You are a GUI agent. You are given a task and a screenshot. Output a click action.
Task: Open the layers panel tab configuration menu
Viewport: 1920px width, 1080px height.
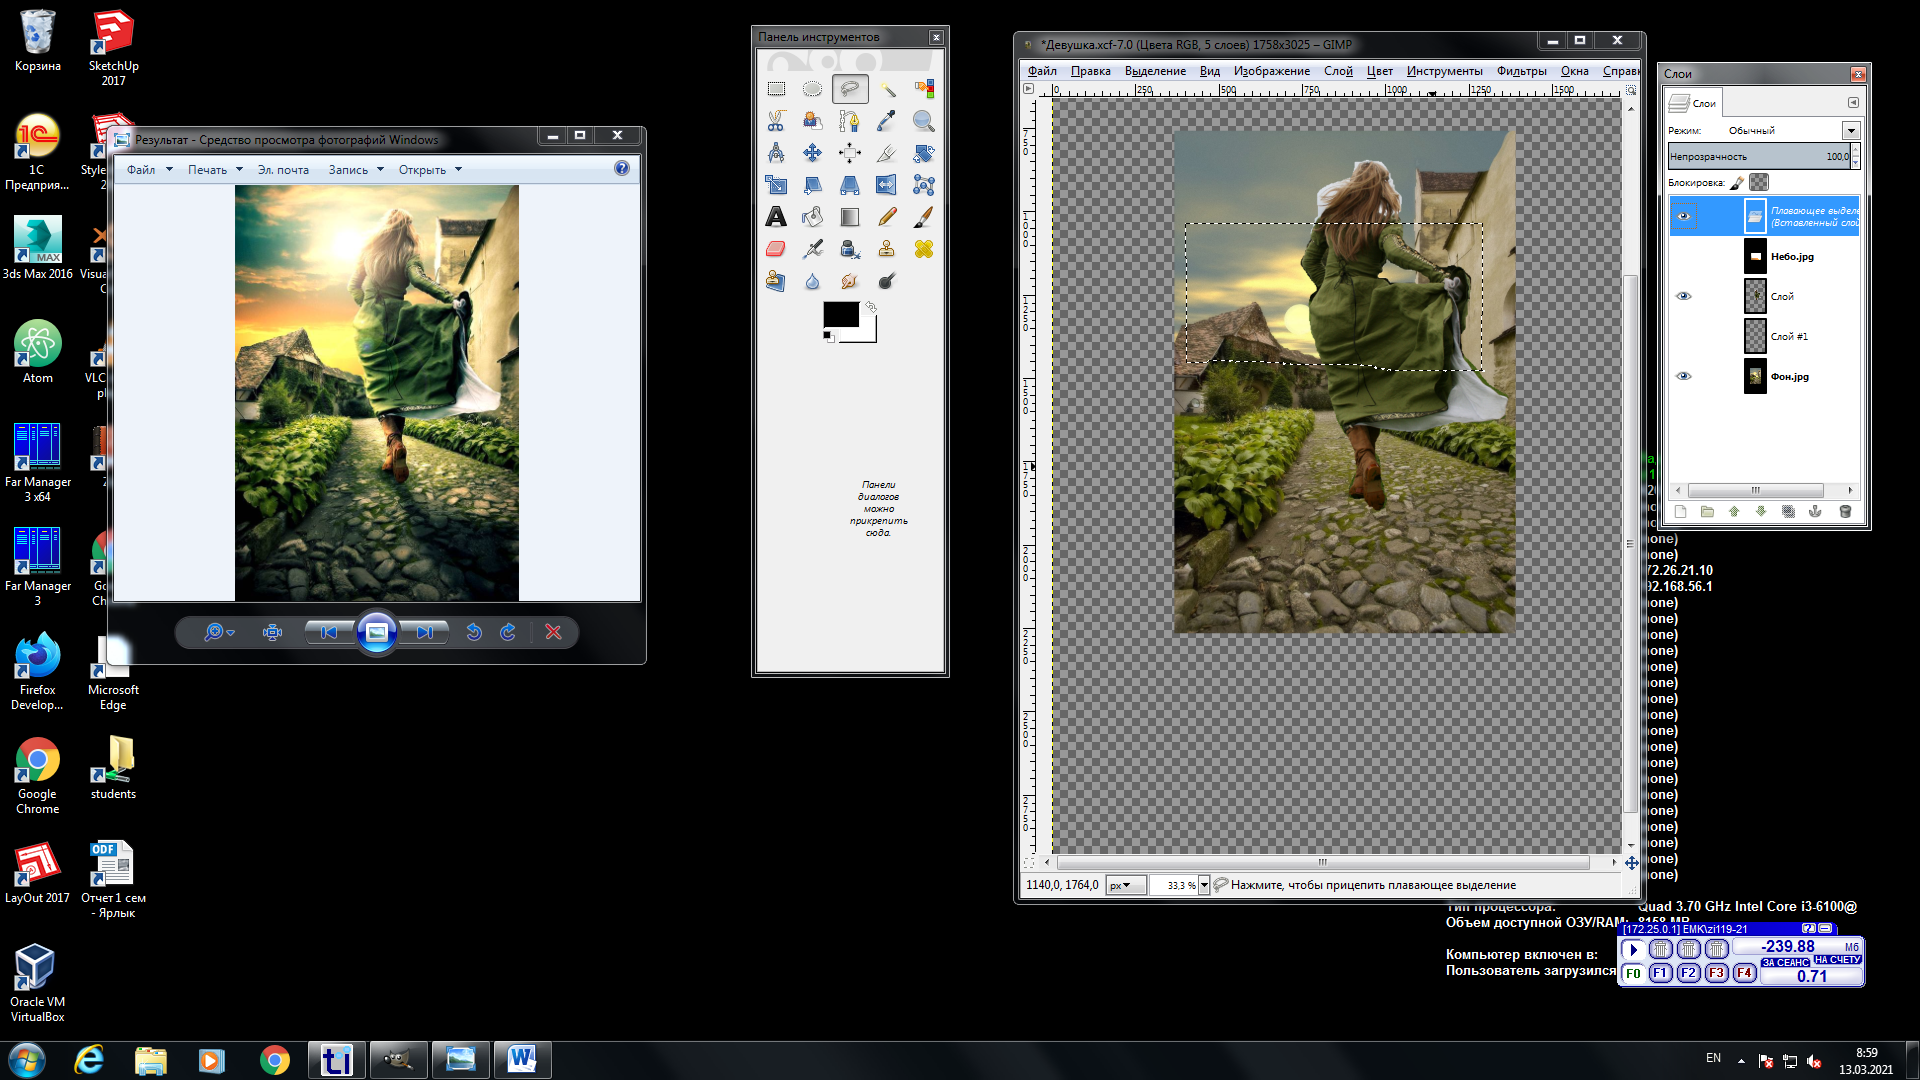point(1852,103)
